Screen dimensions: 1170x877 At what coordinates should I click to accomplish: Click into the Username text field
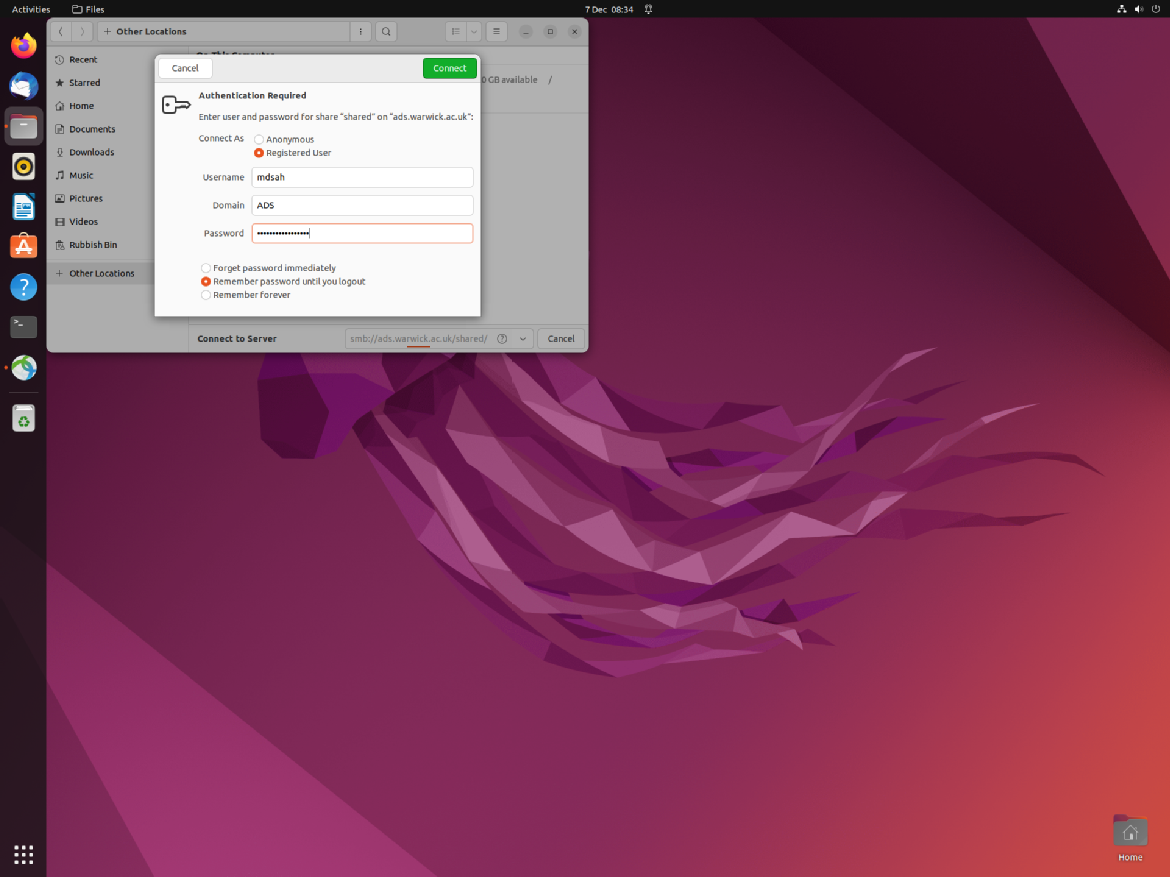[362, 177]
